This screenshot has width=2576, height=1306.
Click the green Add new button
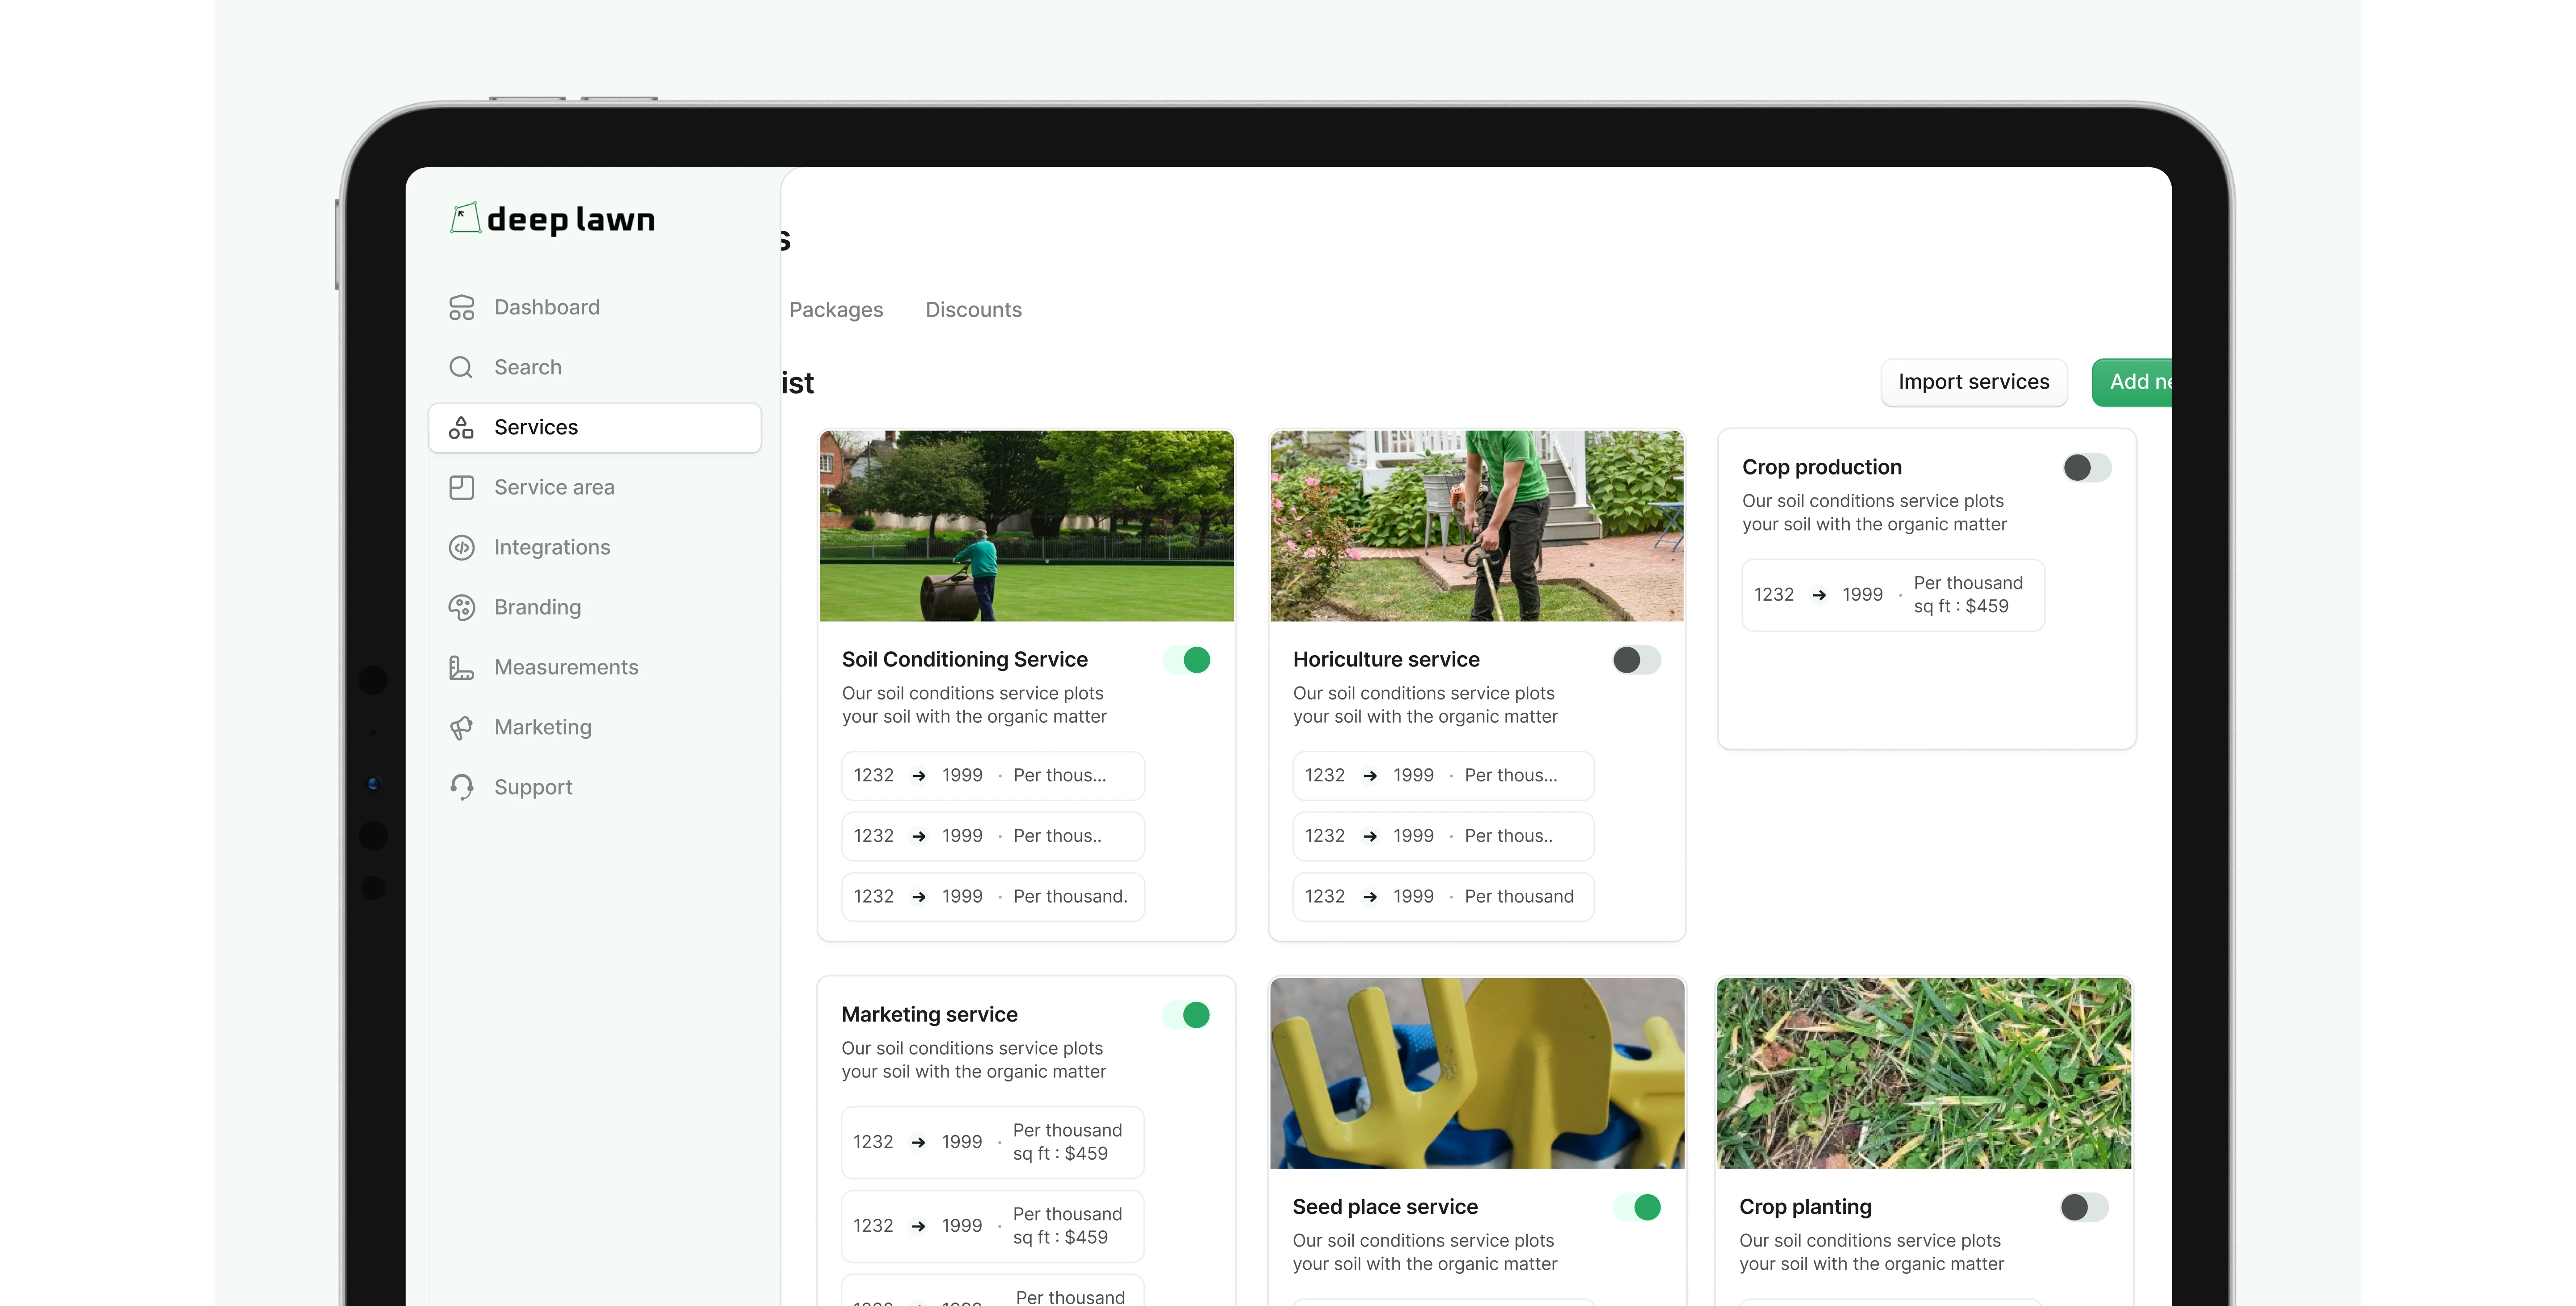pyautogui.click(x=2133, y=382)
